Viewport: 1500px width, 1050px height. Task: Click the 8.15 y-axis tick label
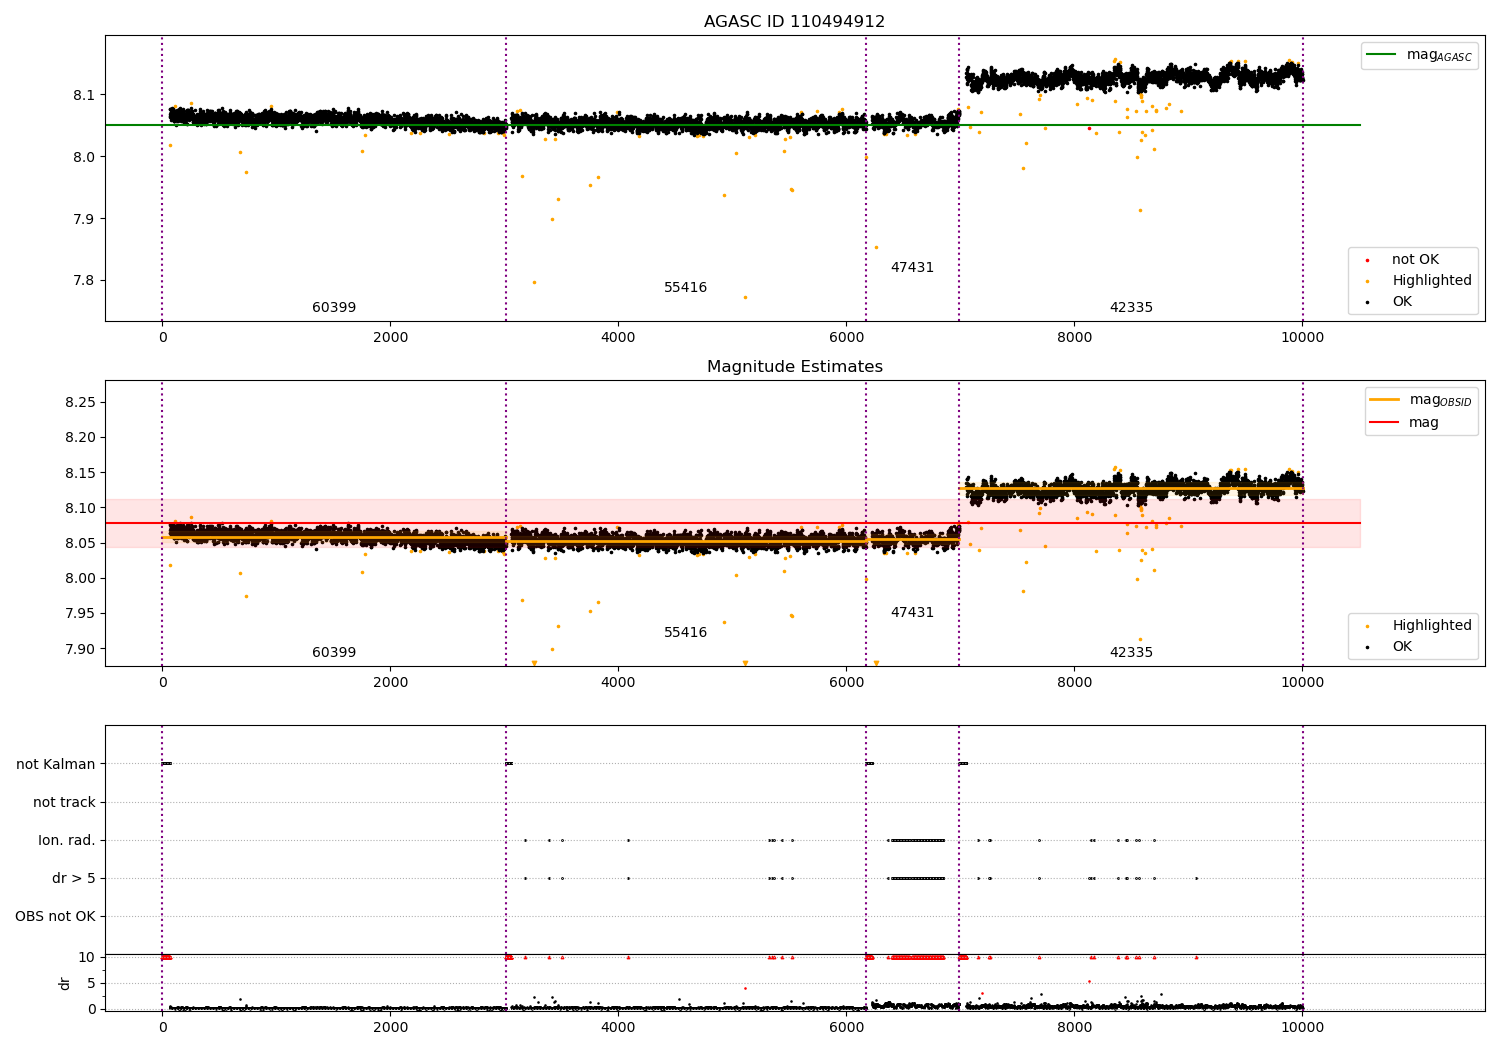[80, 473]
